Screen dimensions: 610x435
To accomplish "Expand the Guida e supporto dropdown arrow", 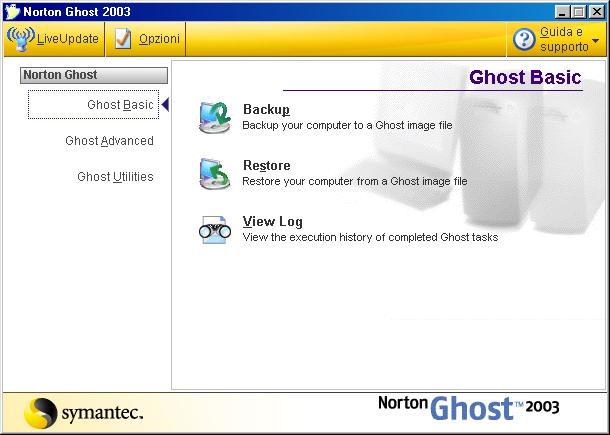I will click(x=595, y=40).
